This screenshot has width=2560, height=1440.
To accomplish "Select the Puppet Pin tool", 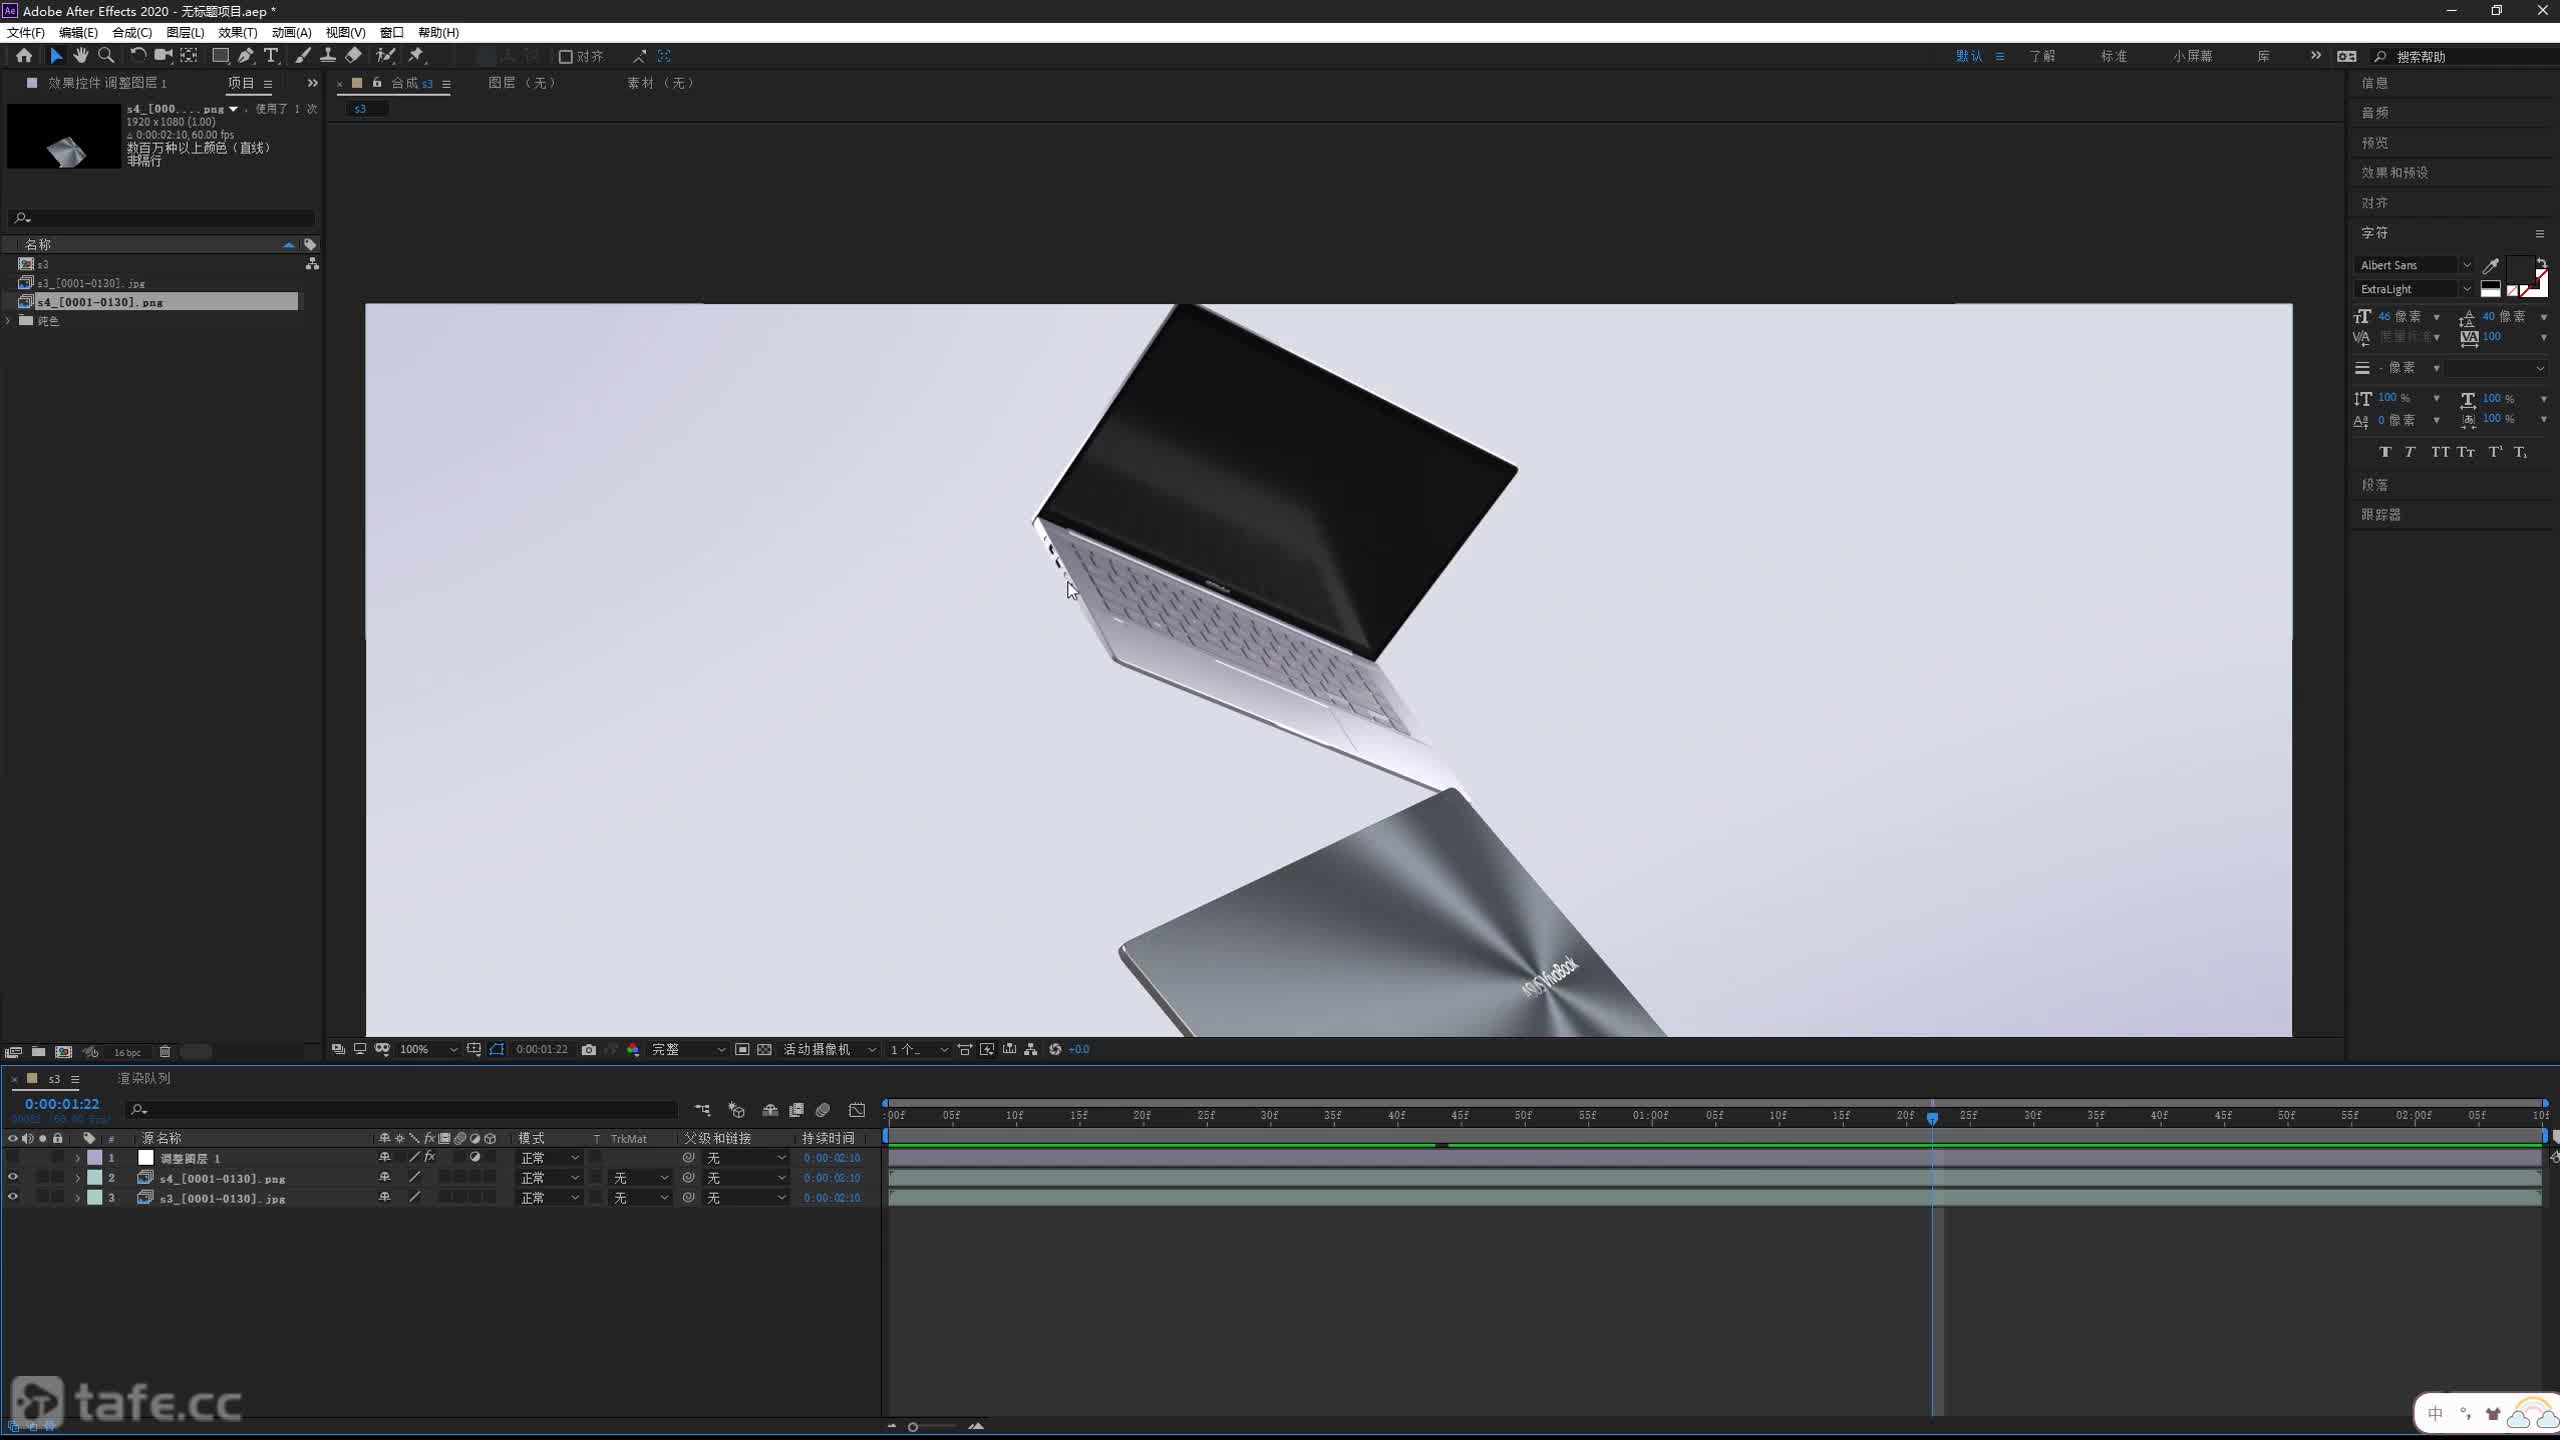I will [x=416, y=56].
